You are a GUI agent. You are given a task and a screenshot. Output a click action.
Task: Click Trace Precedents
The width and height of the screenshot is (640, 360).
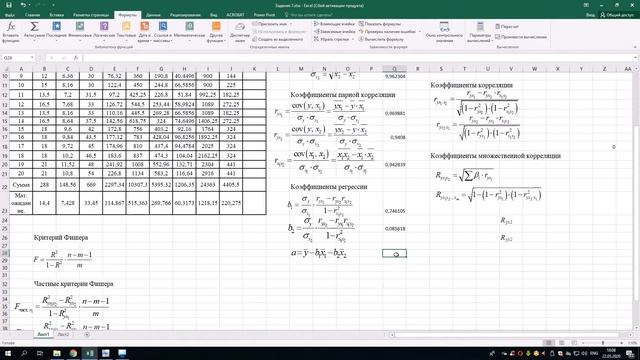pos(334,24)
